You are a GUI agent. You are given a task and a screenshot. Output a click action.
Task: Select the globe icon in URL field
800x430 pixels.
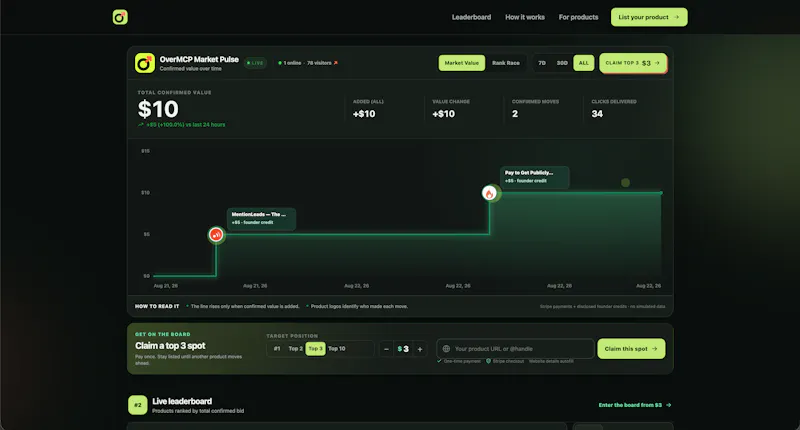[x=446, y=349]
